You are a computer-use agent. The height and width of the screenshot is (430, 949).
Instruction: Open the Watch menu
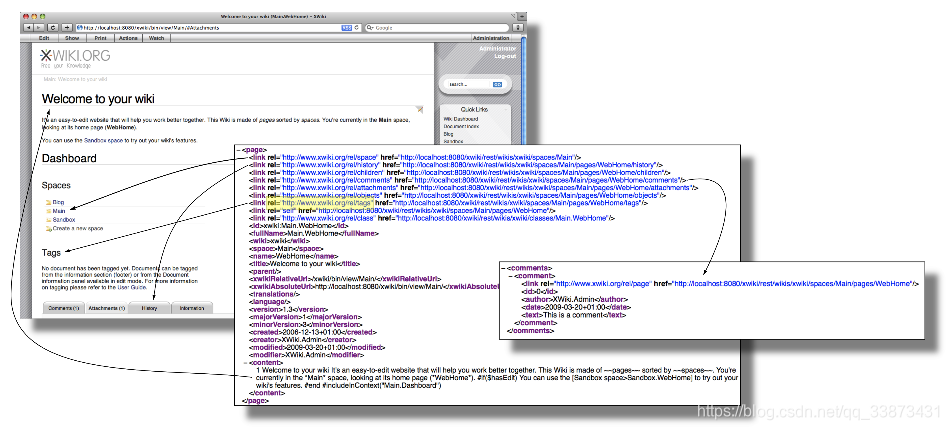pos(156,38)
